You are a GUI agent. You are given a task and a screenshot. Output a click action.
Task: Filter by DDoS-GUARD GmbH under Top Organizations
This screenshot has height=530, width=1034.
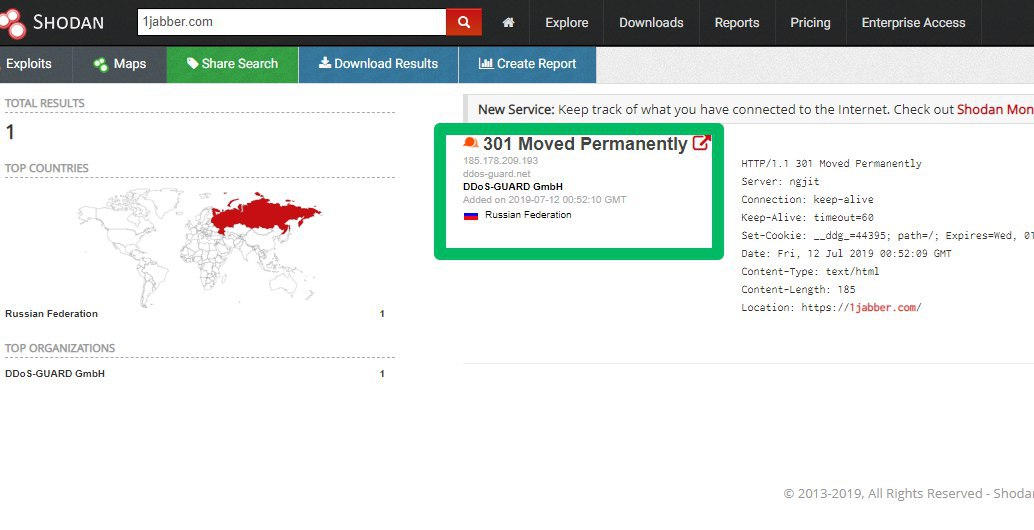pyautogui.click(x=55, y=374)
